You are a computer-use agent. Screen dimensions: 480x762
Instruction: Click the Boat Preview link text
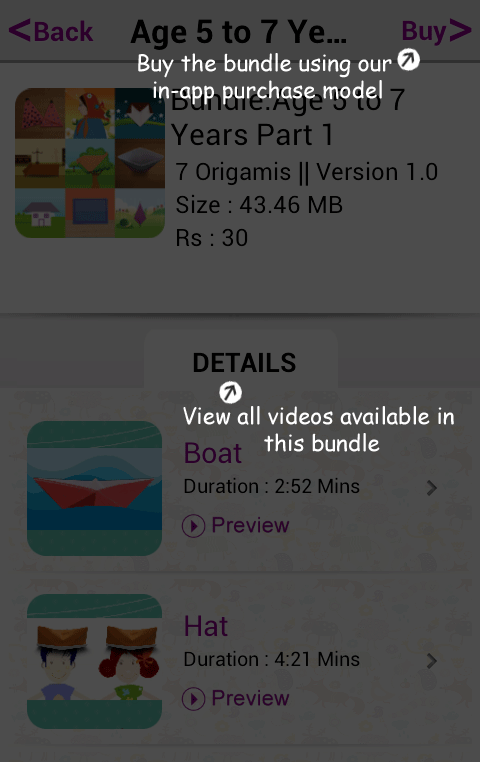click(x=250, y=525)
